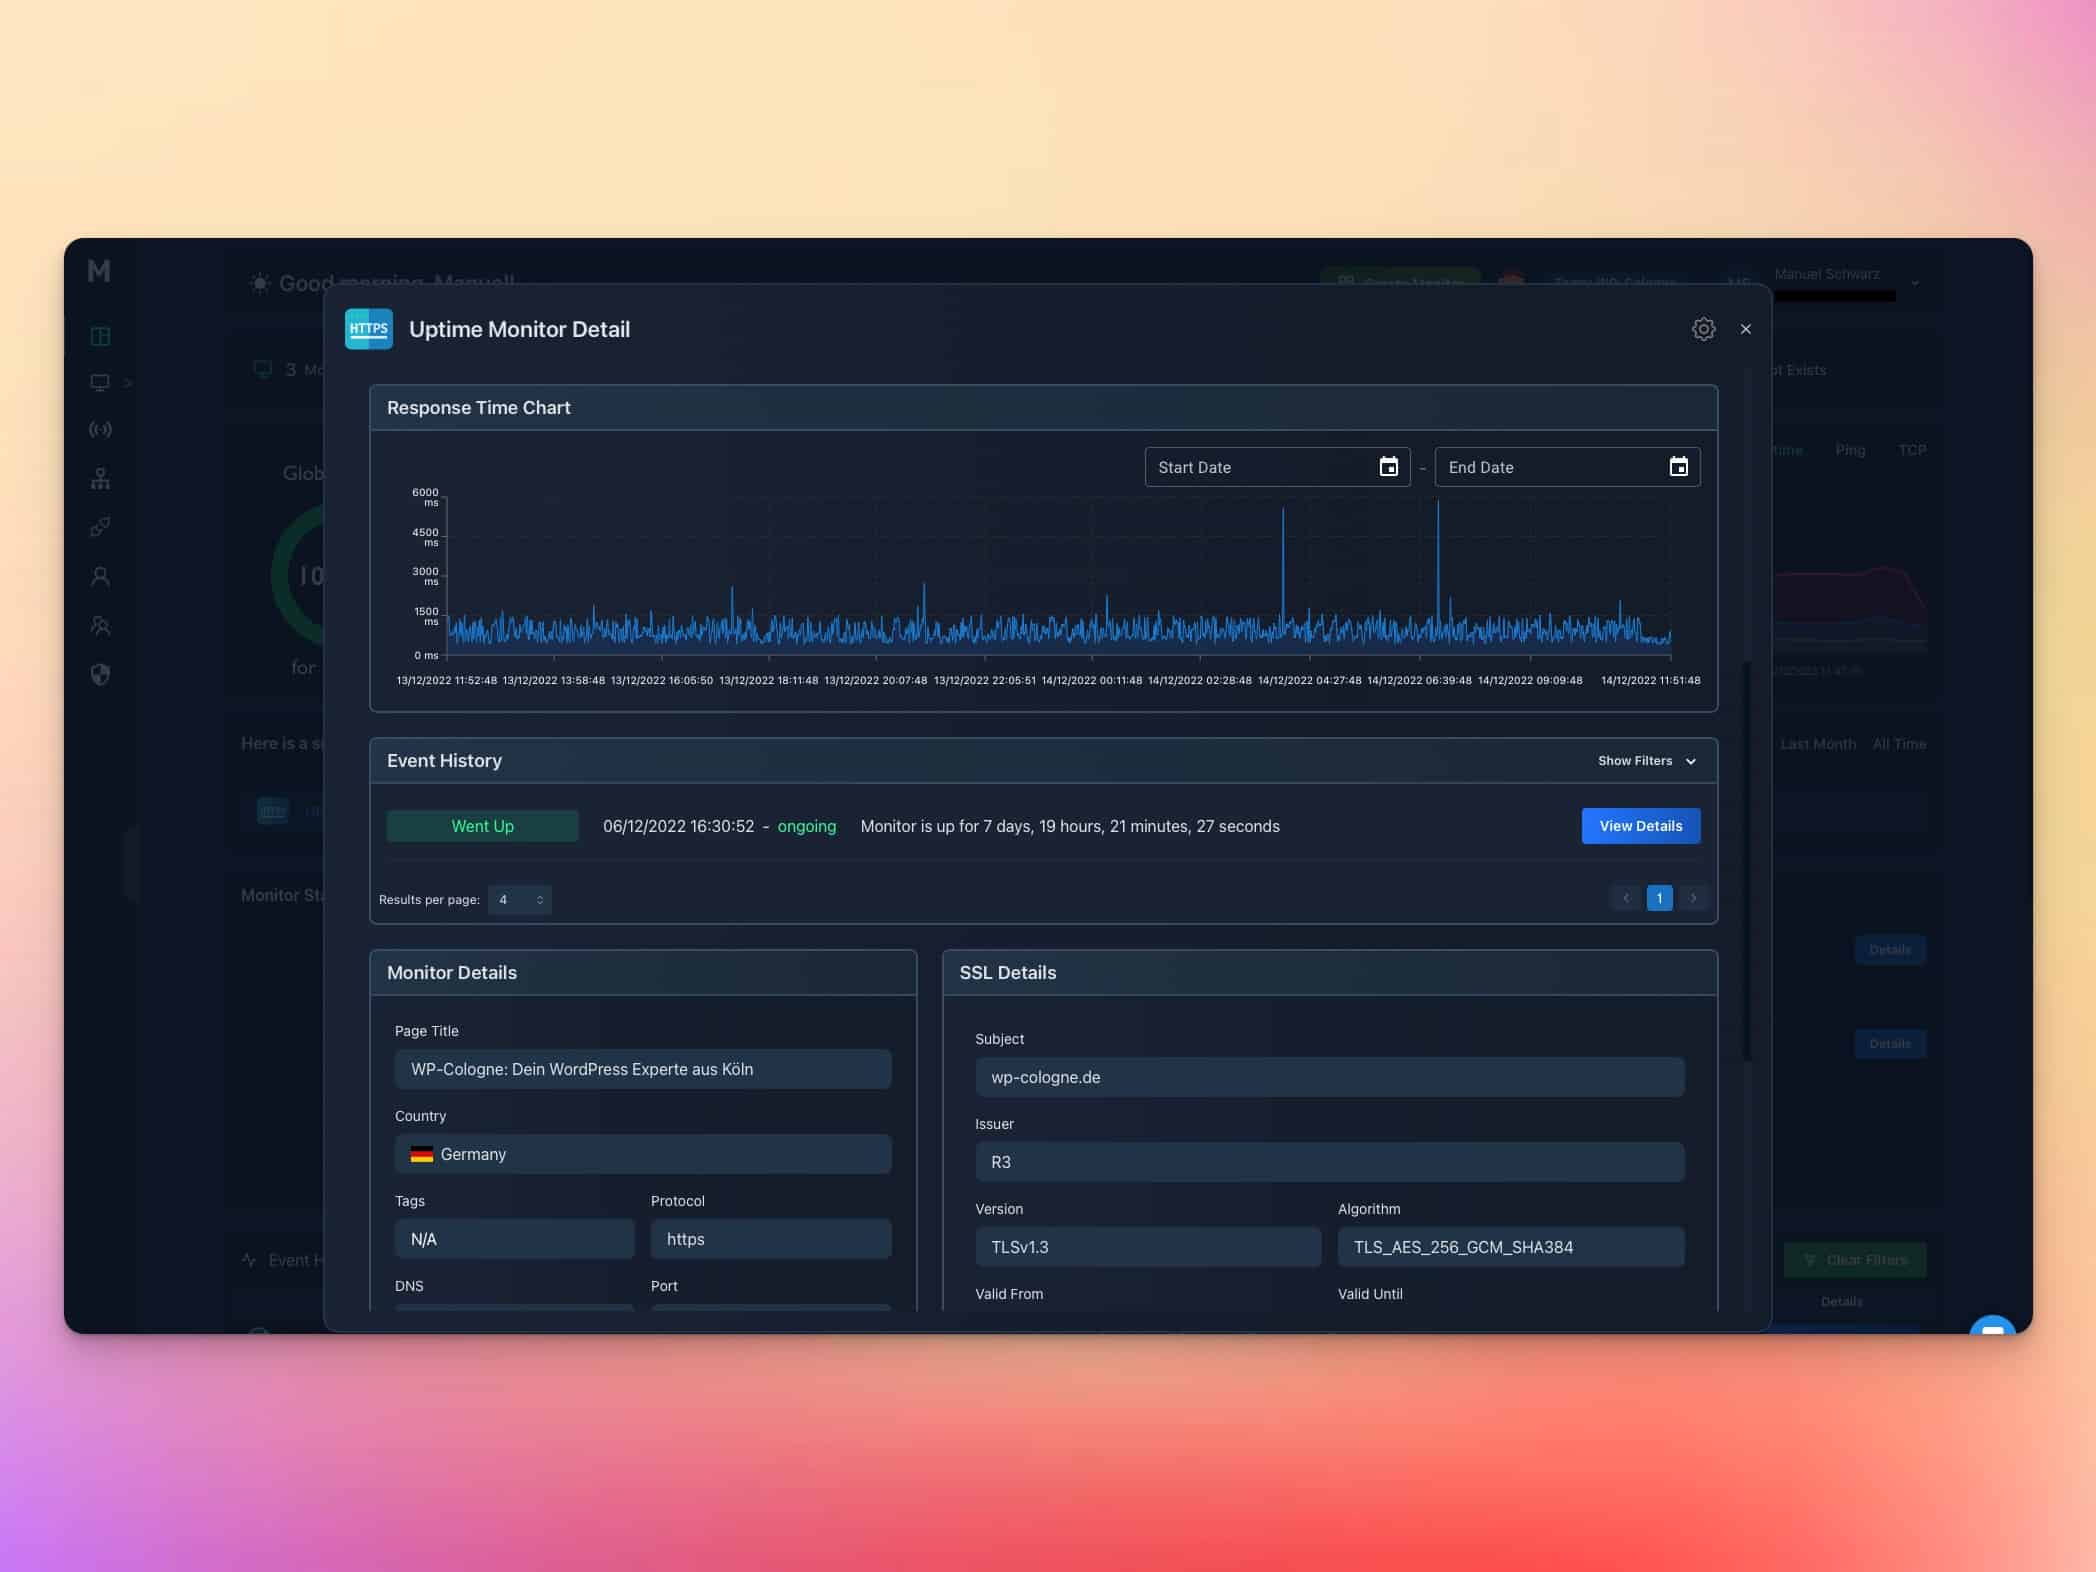Click the modal vertical scrollbar
Image resolution: width=2096 pixels, height=1572 pixels.
click(x=1747, y=860)
